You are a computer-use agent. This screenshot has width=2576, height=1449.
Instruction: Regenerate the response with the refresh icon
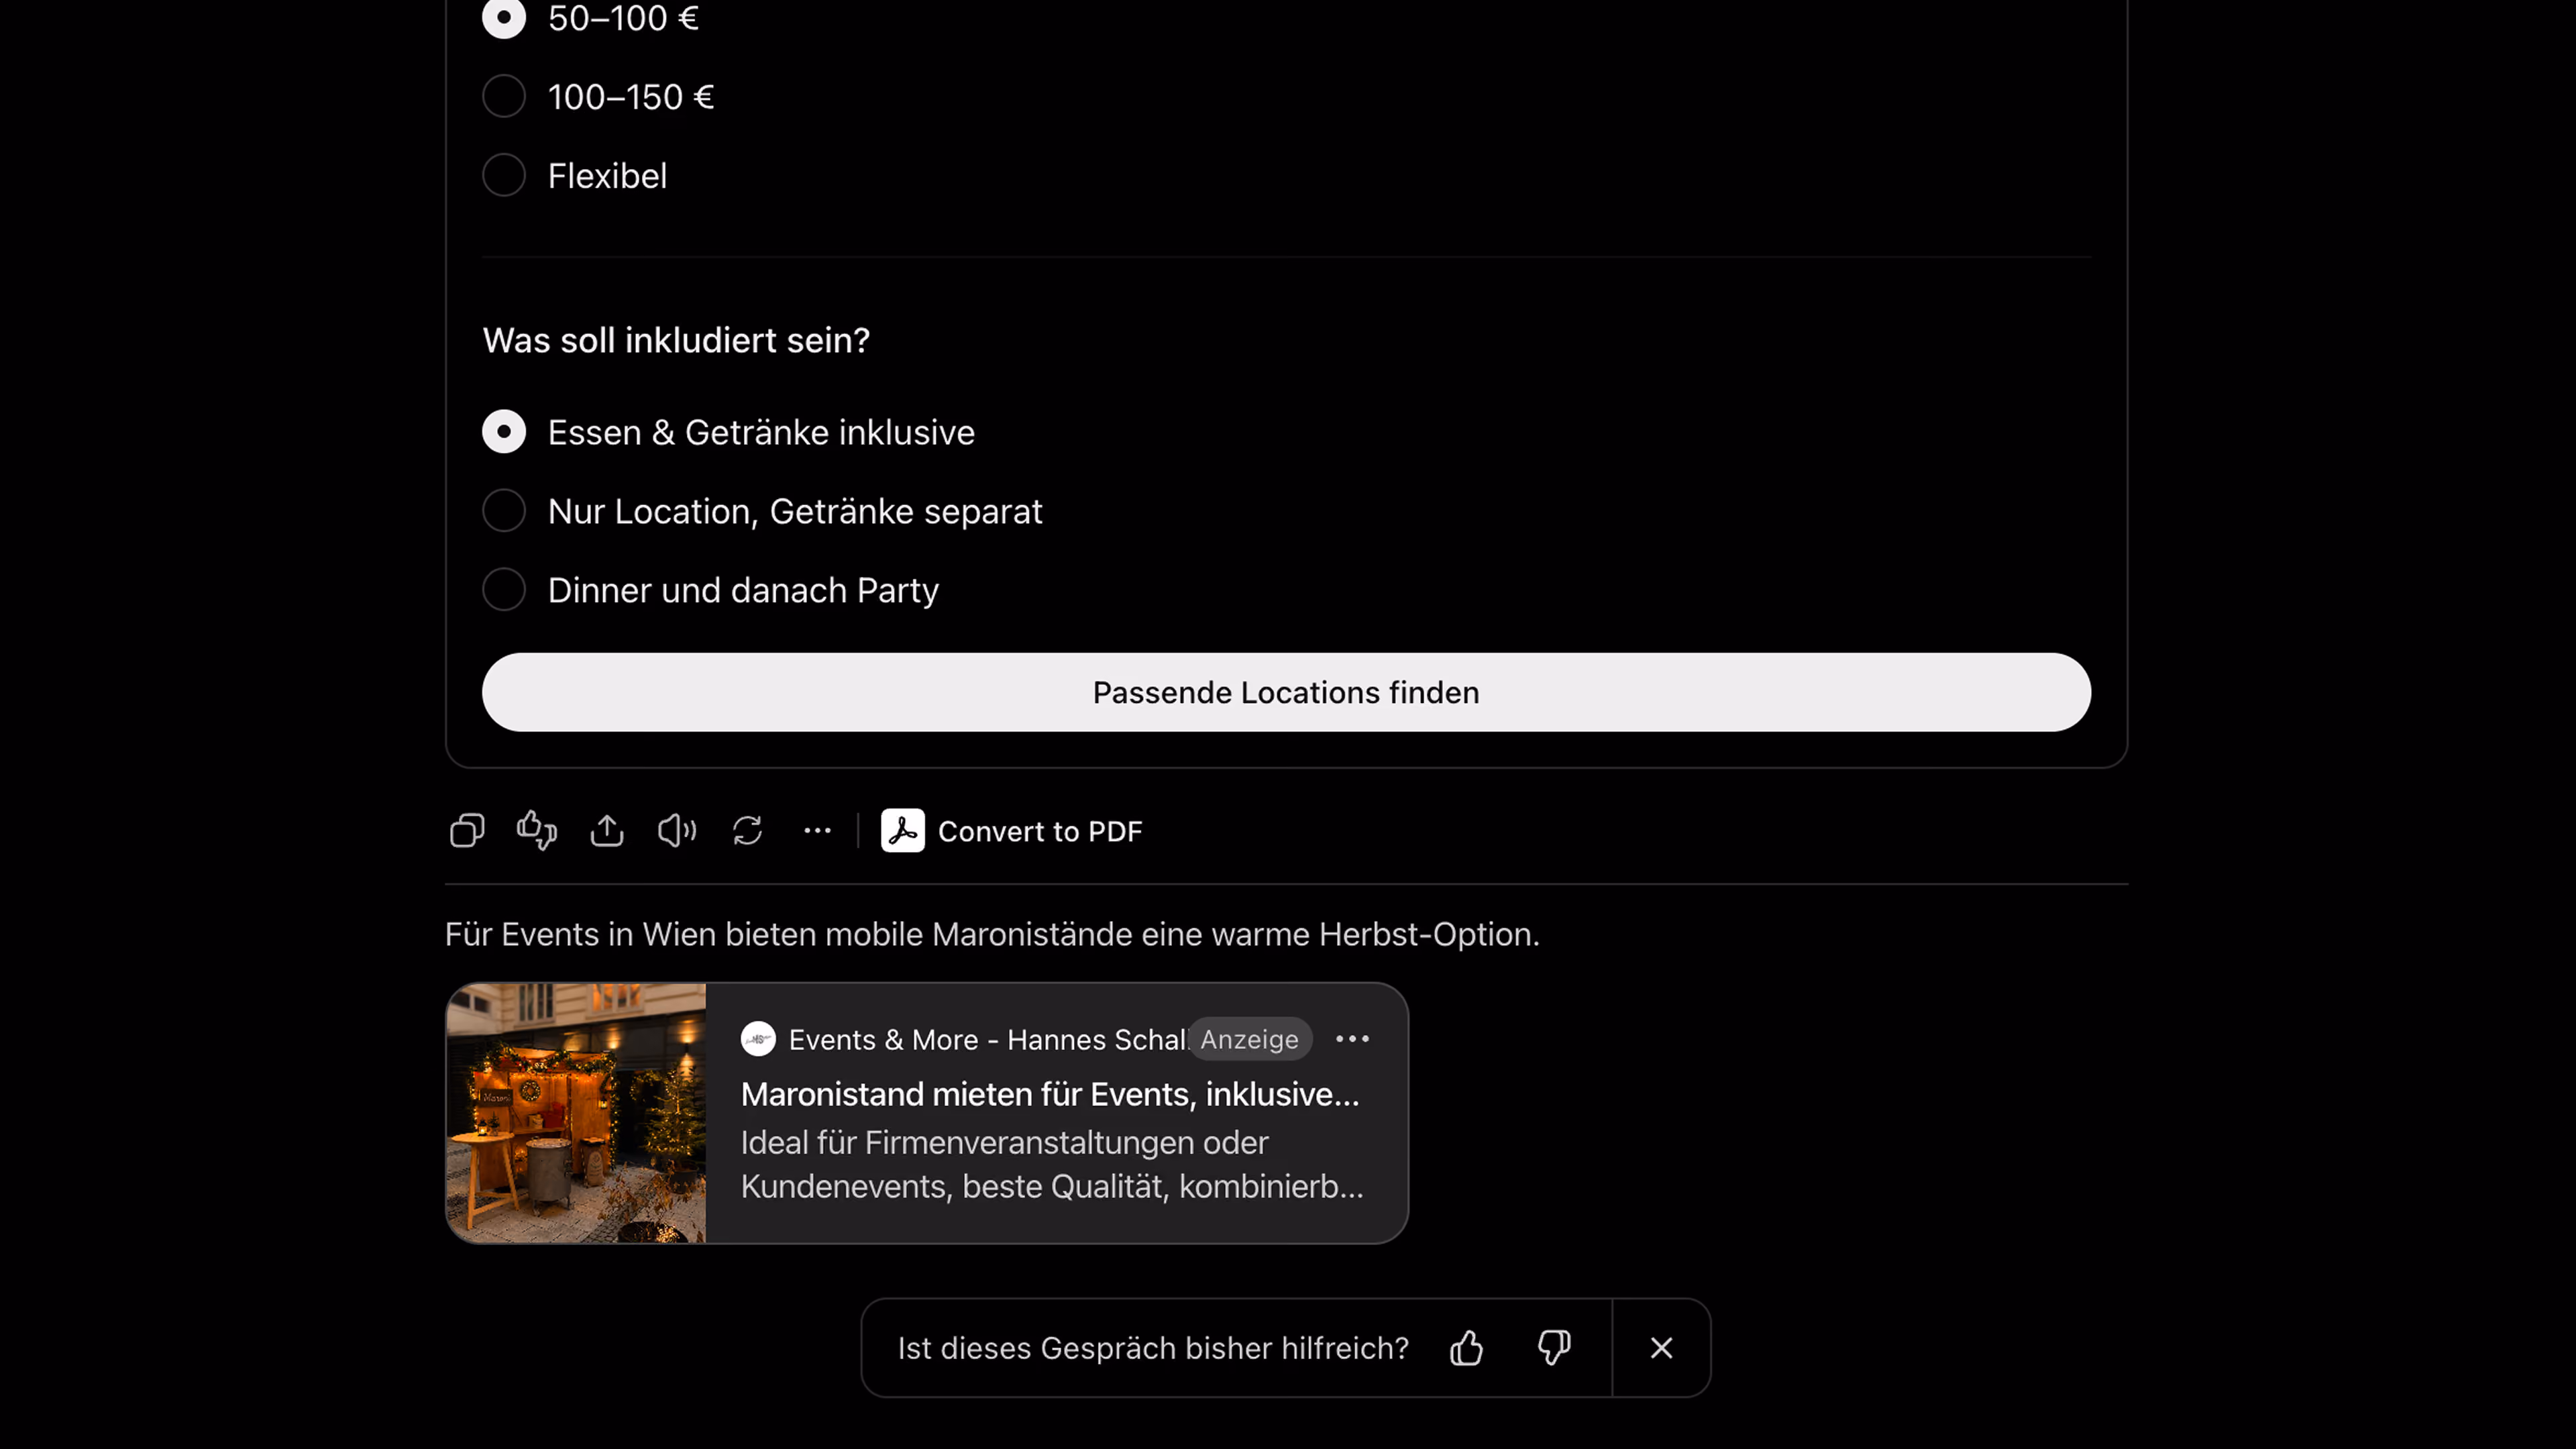click(748, 831)
